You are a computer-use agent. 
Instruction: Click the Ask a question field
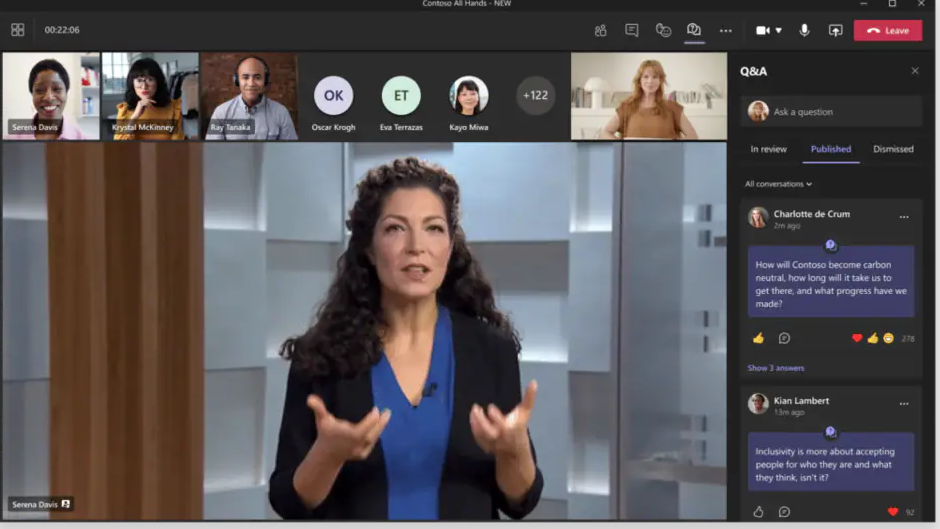coord(831,112)
